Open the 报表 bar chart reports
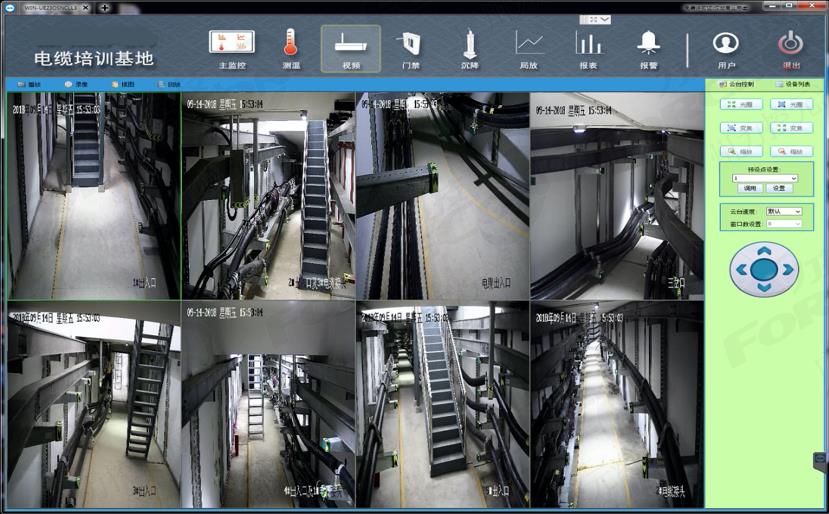The width and height of the screenshot is (829, 514). click(588, 50)
